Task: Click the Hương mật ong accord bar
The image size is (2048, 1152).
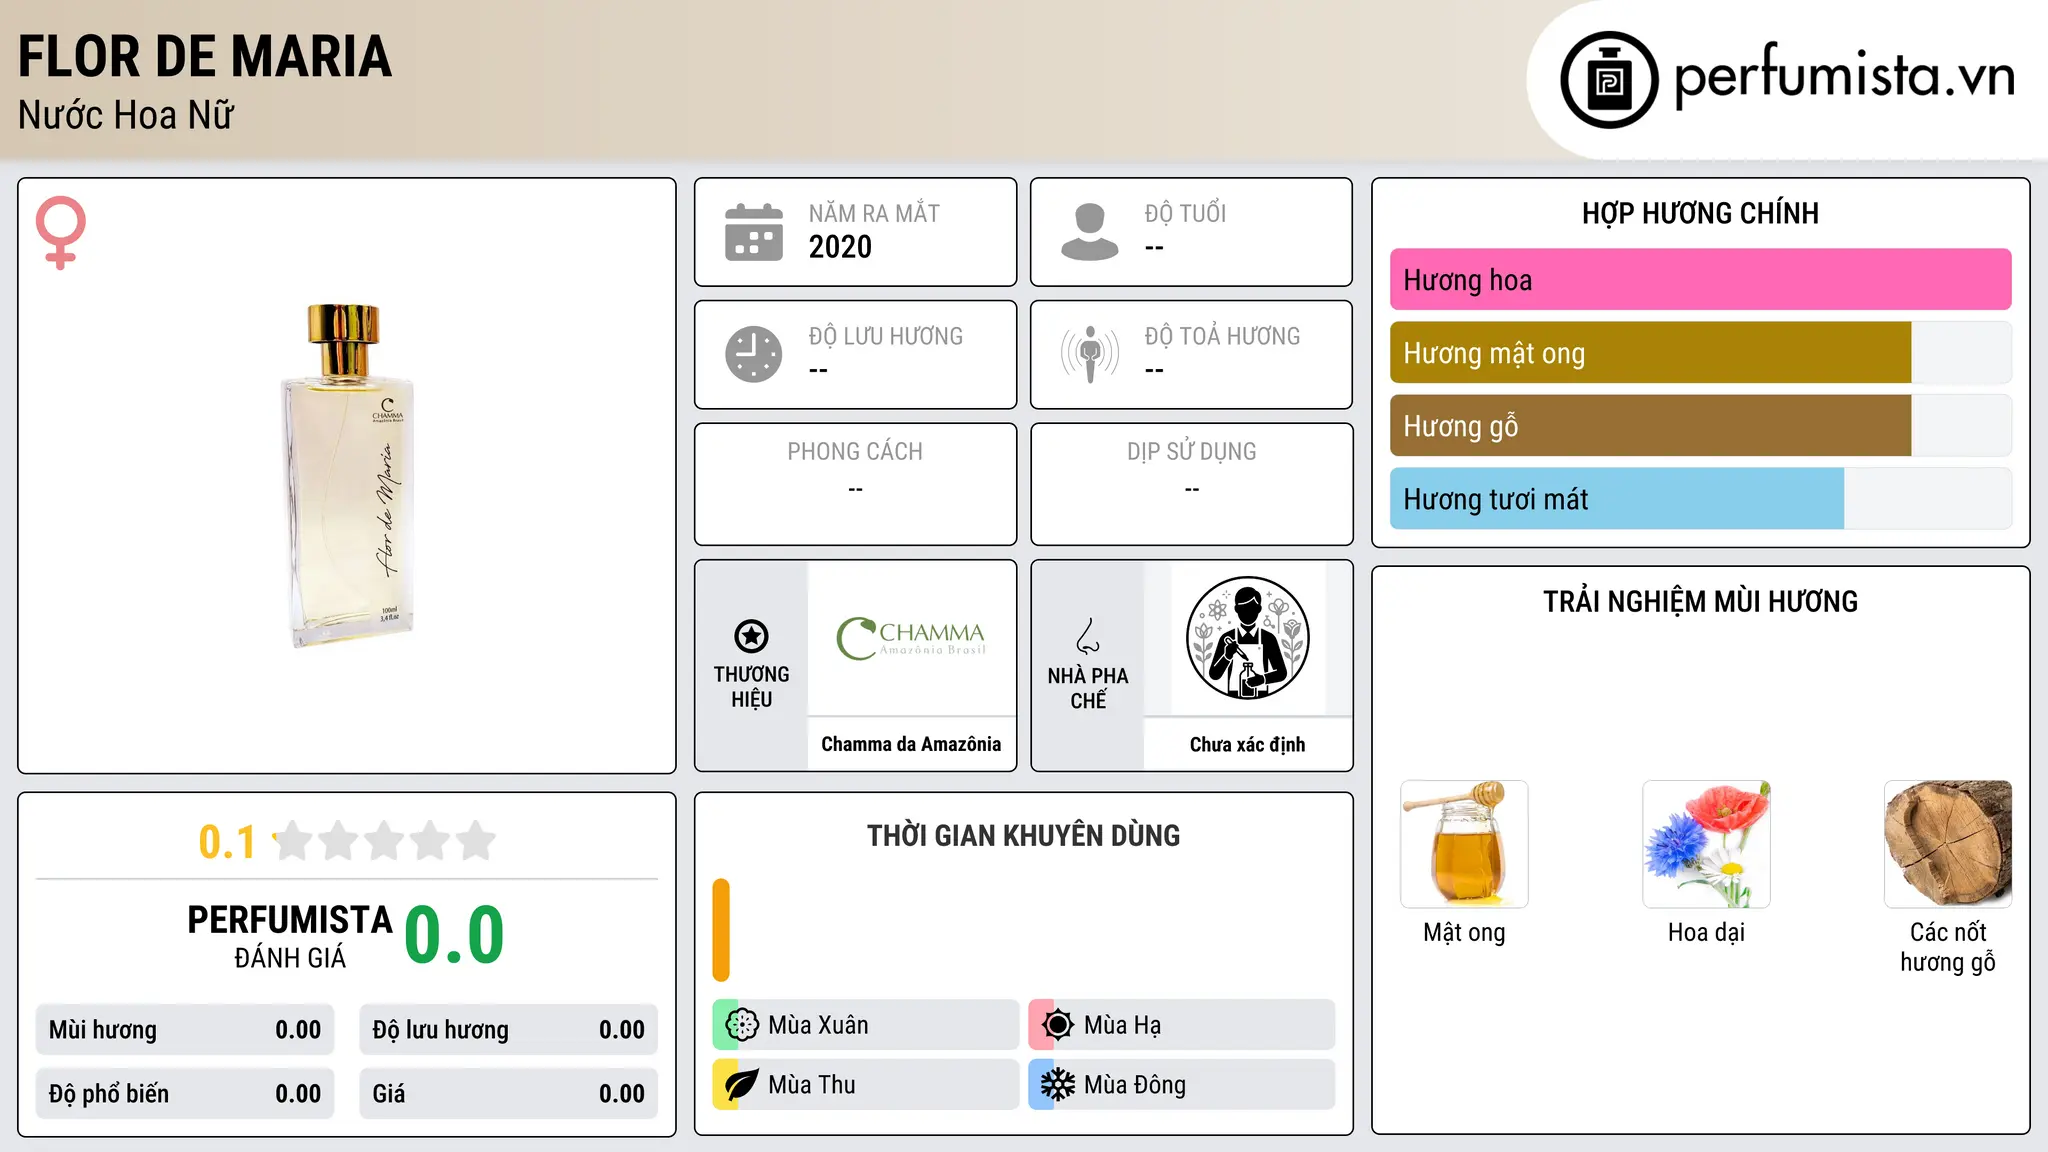Action: [1700, 353]
